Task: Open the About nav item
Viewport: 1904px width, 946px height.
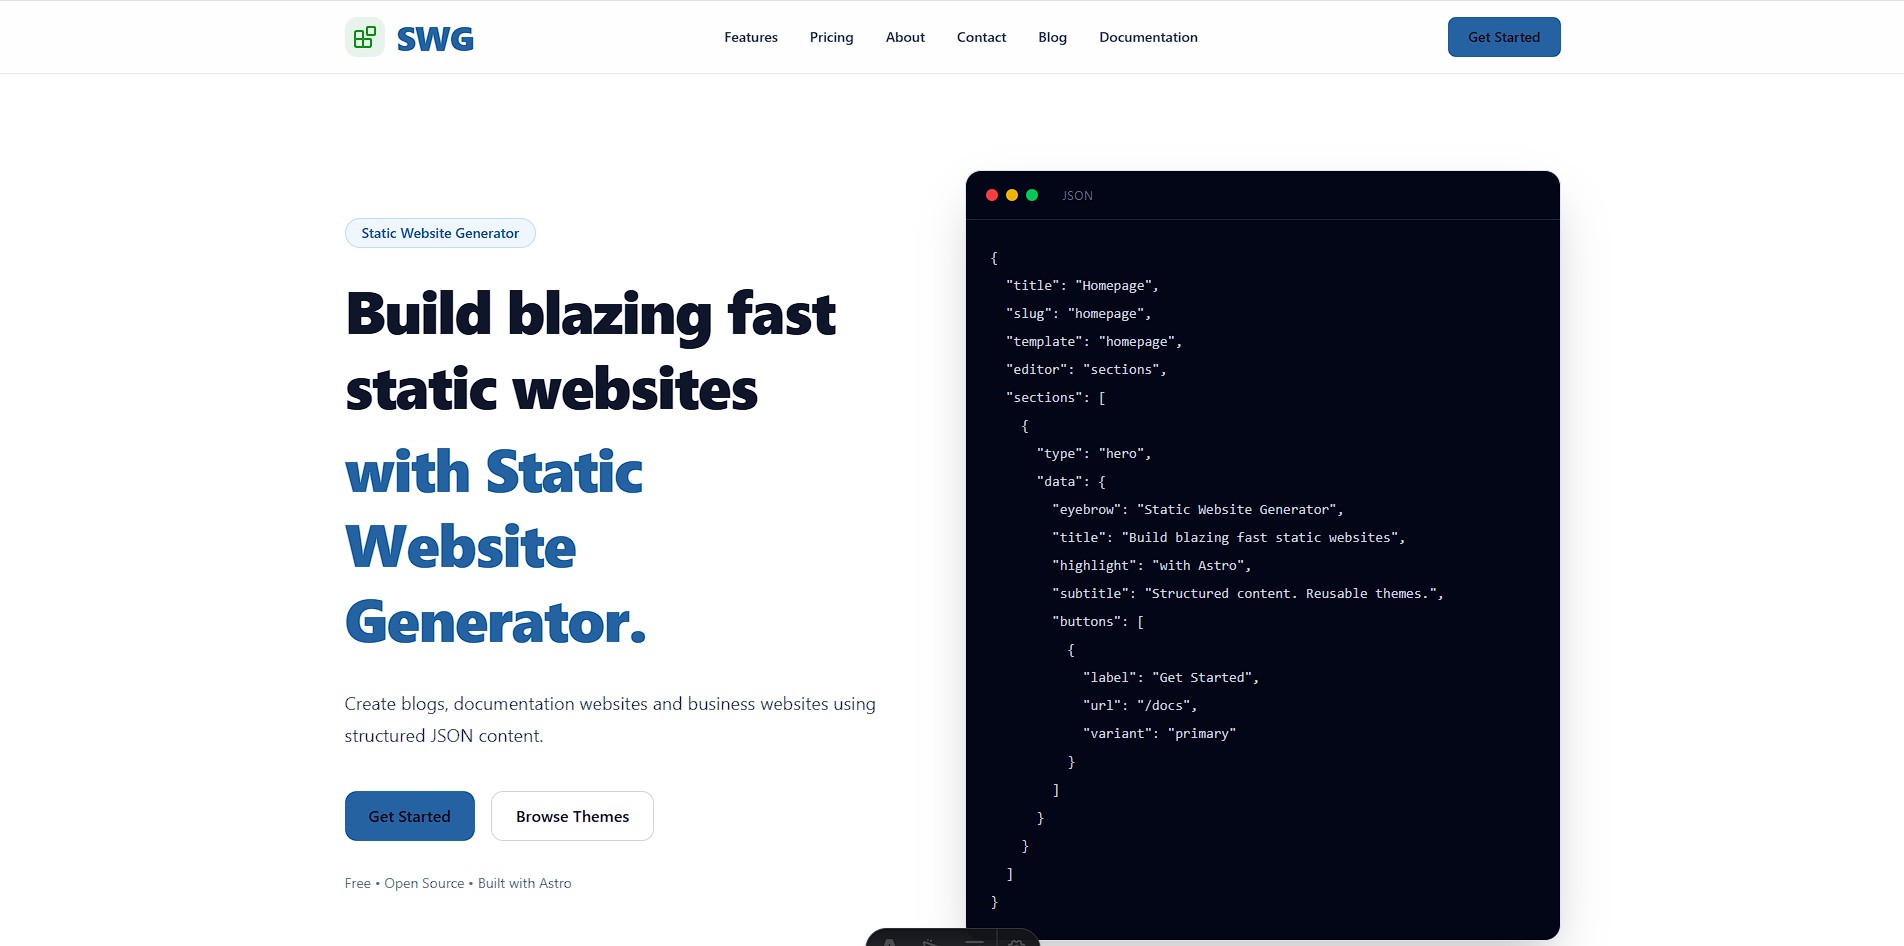Action: coord(905,37)
